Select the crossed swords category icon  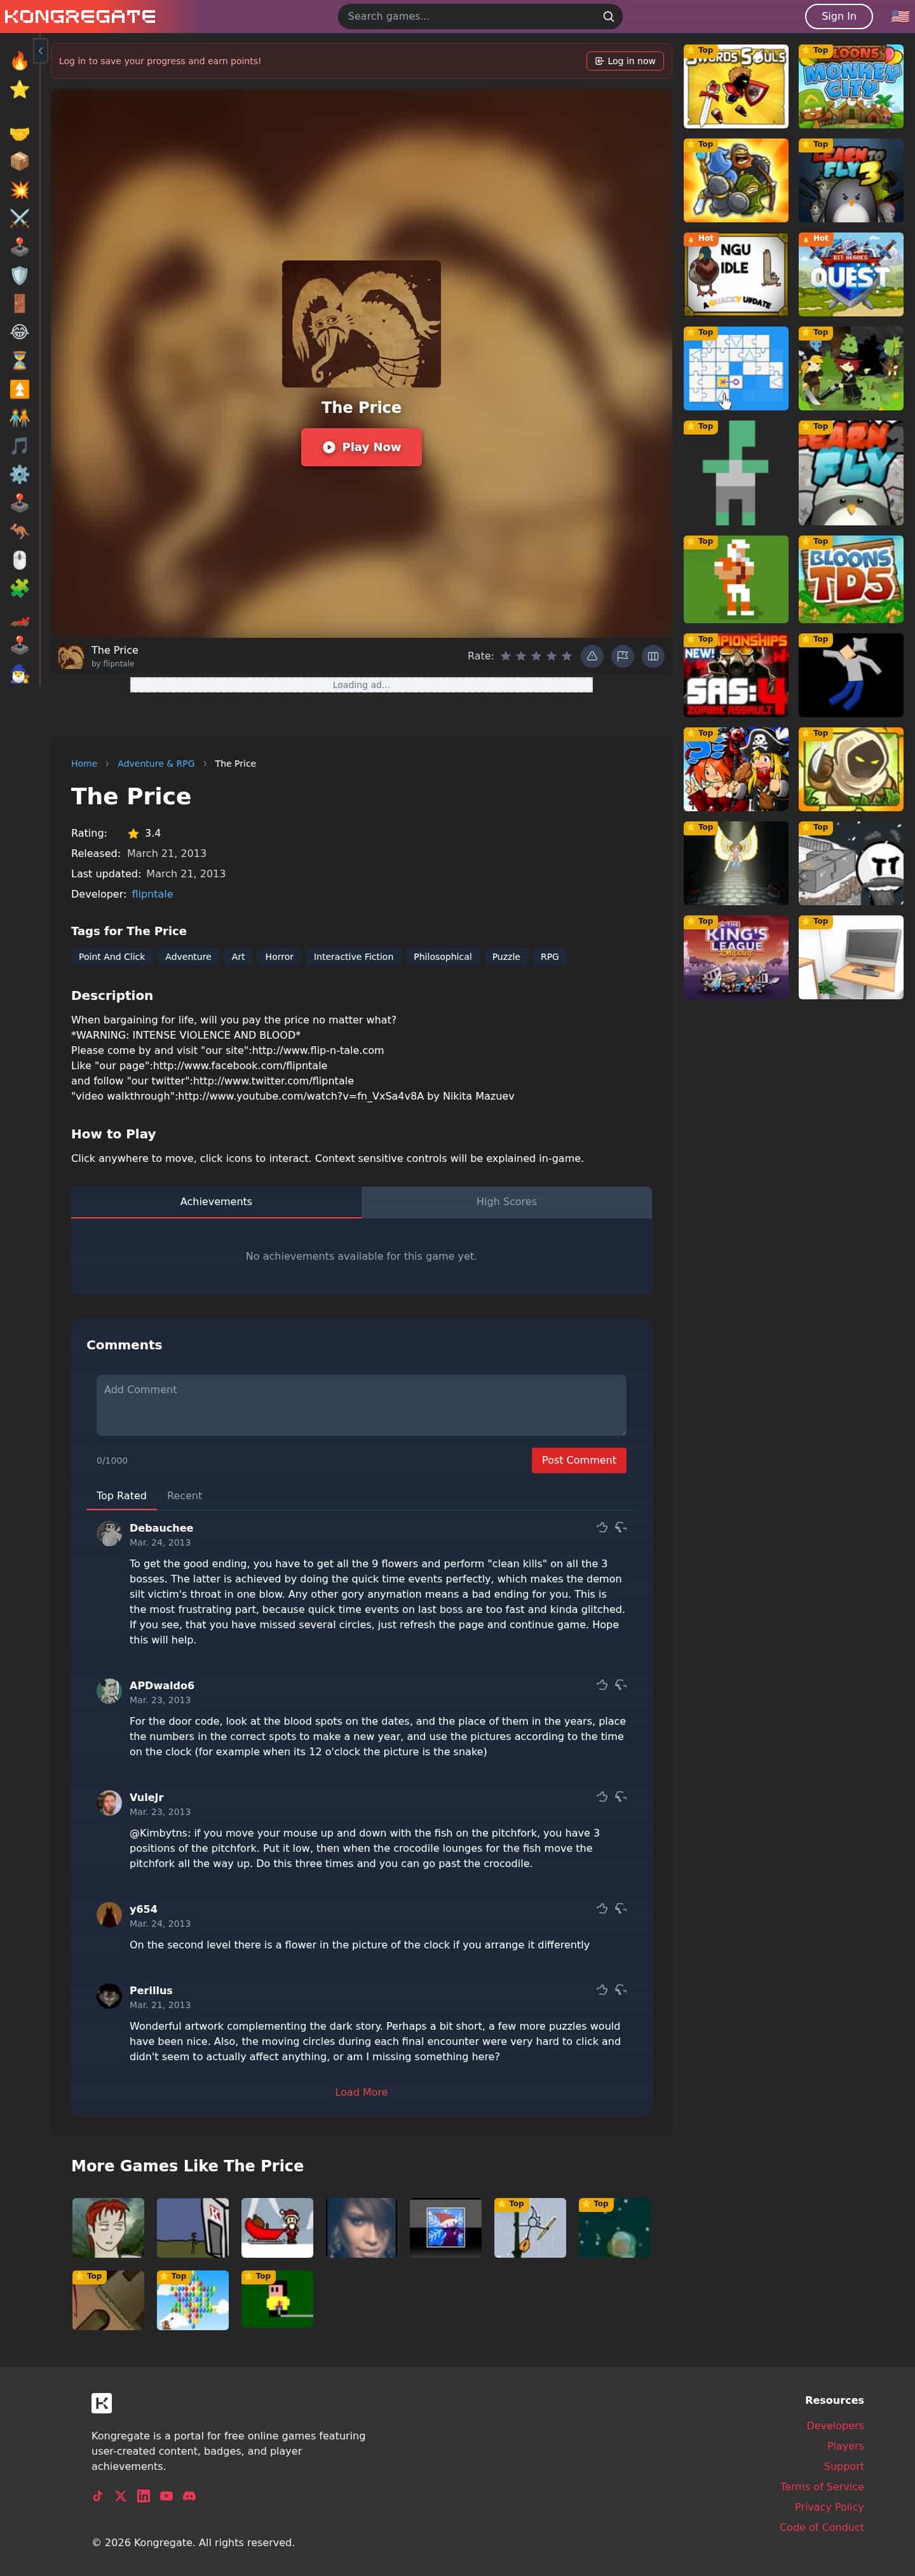tap(19, 218)
